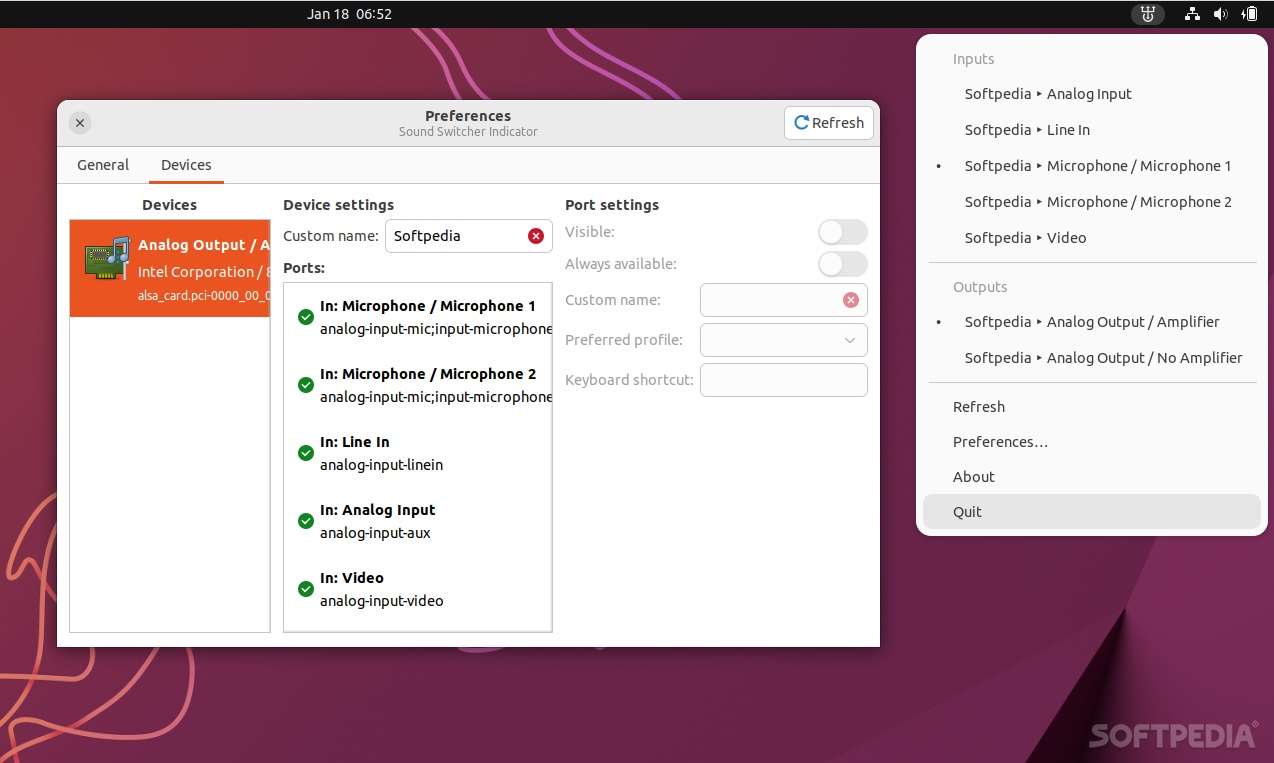This screenshot has height=763, width=1274.
Task: Click the green check beside Microphone 1 port
Action: [x=305, y=316]
